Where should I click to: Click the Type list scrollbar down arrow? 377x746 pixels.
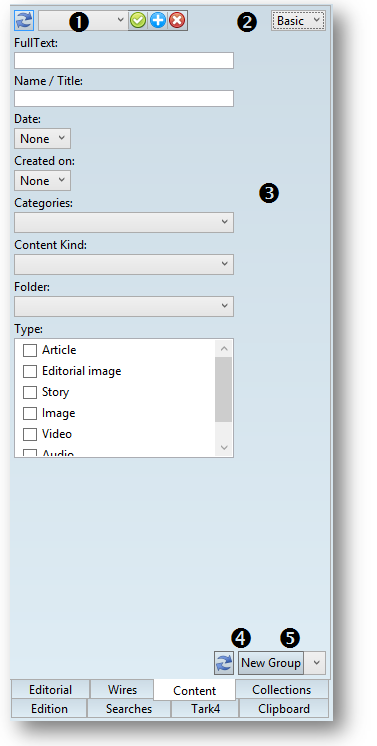pyautogui.click(x=224, y=448)
